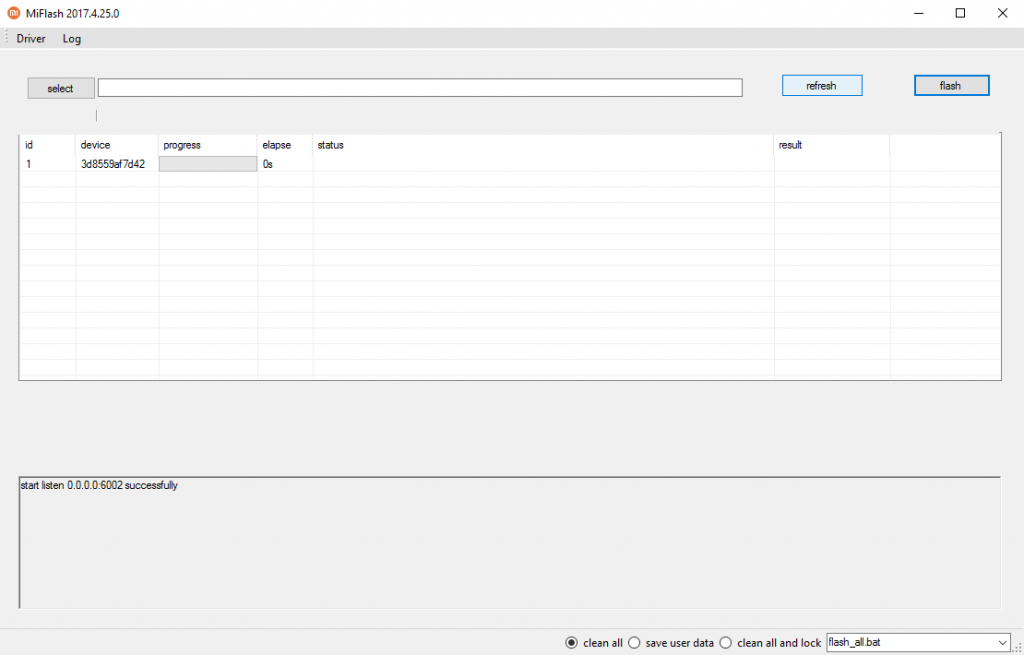Click the device column header
1024x655 pixels.
point(117,145)
